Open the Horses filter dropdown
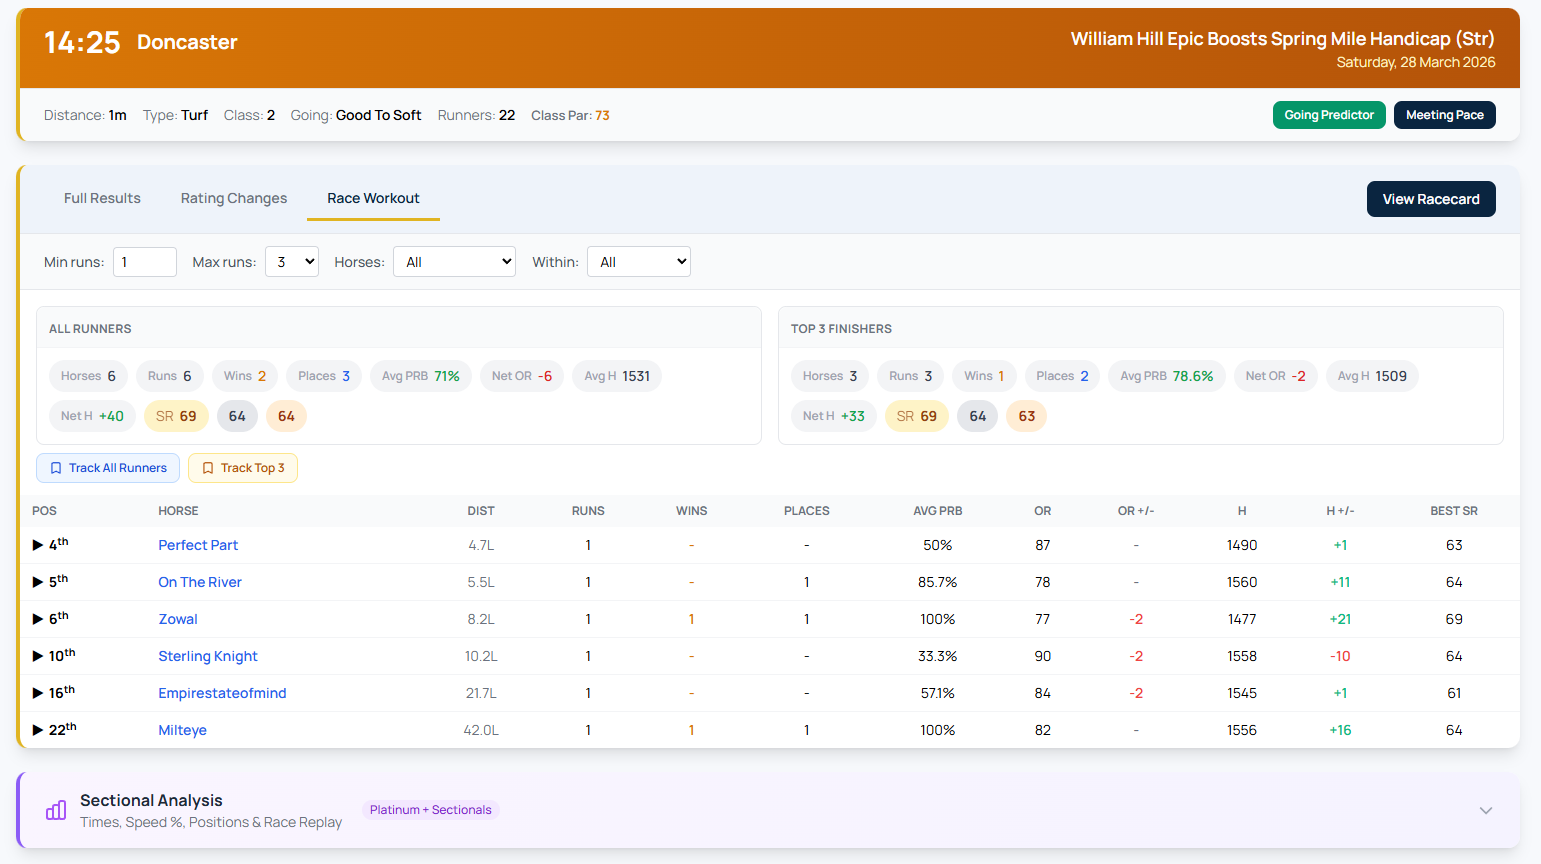 point(455,262)
